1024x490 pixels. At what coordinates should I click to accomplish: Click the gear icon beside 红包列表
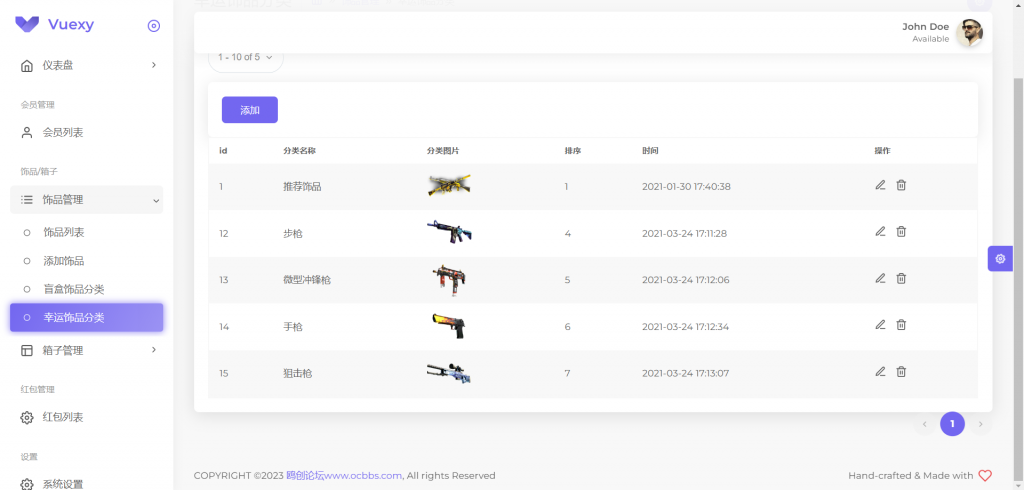27,417
